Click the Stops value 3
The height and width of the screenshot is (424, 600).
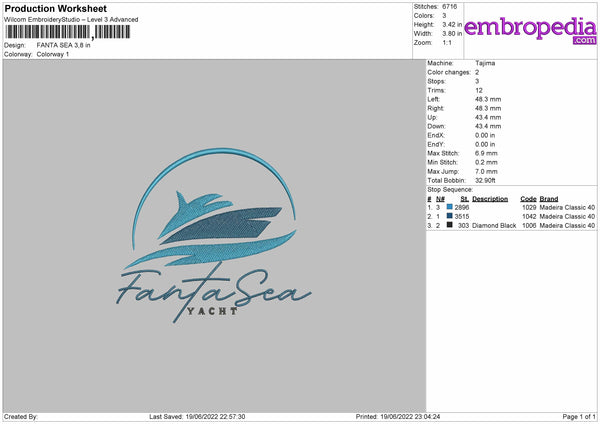click(477, 81)
